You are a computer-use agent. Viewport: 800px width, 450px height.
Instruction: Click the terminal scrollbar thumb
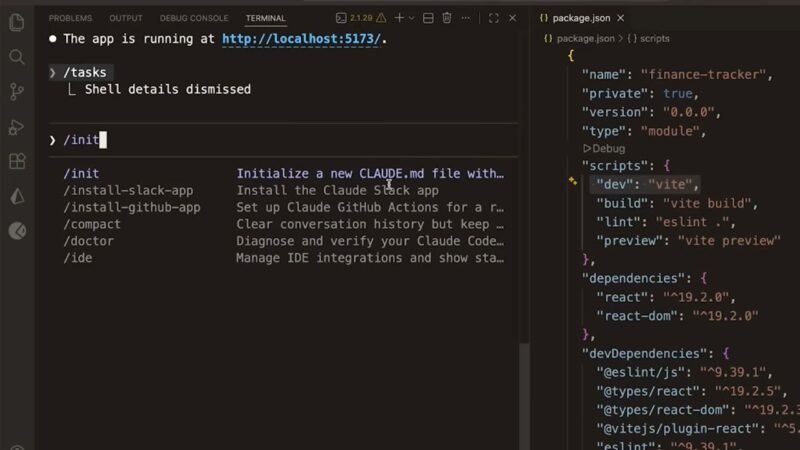click(524, 396)
